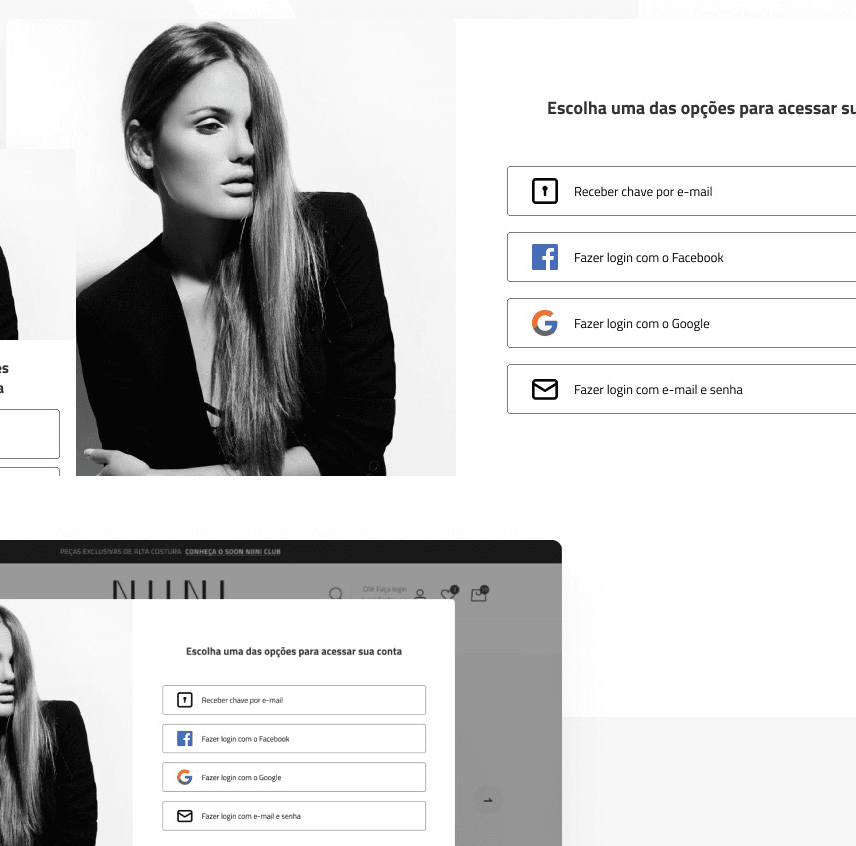The height and width of the screenshot is (846, 856).
Task: Choose 'Fazer login com e-mail e senha' in the small modal
Action: click(294, 816)
